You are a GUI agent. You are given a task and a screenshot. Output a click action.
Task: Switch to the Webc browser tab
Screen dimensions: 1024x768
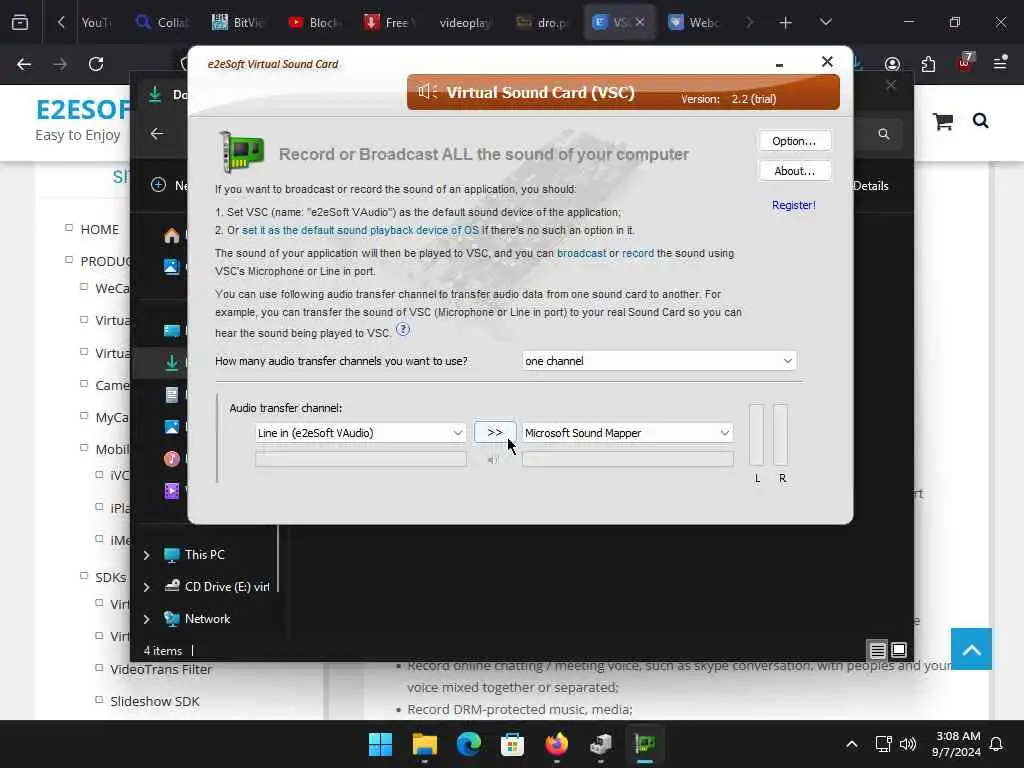(x=695, y=22)
